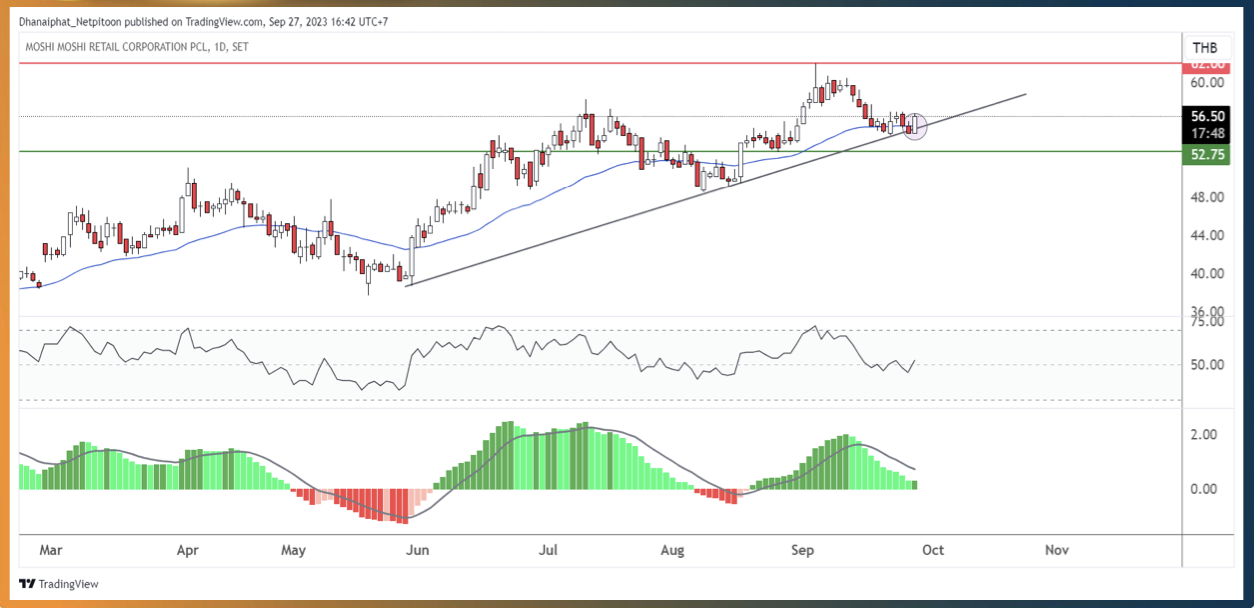Select the red horizontal resistance line
This screenshot has width=1254, height=608.
click(600, 63)
